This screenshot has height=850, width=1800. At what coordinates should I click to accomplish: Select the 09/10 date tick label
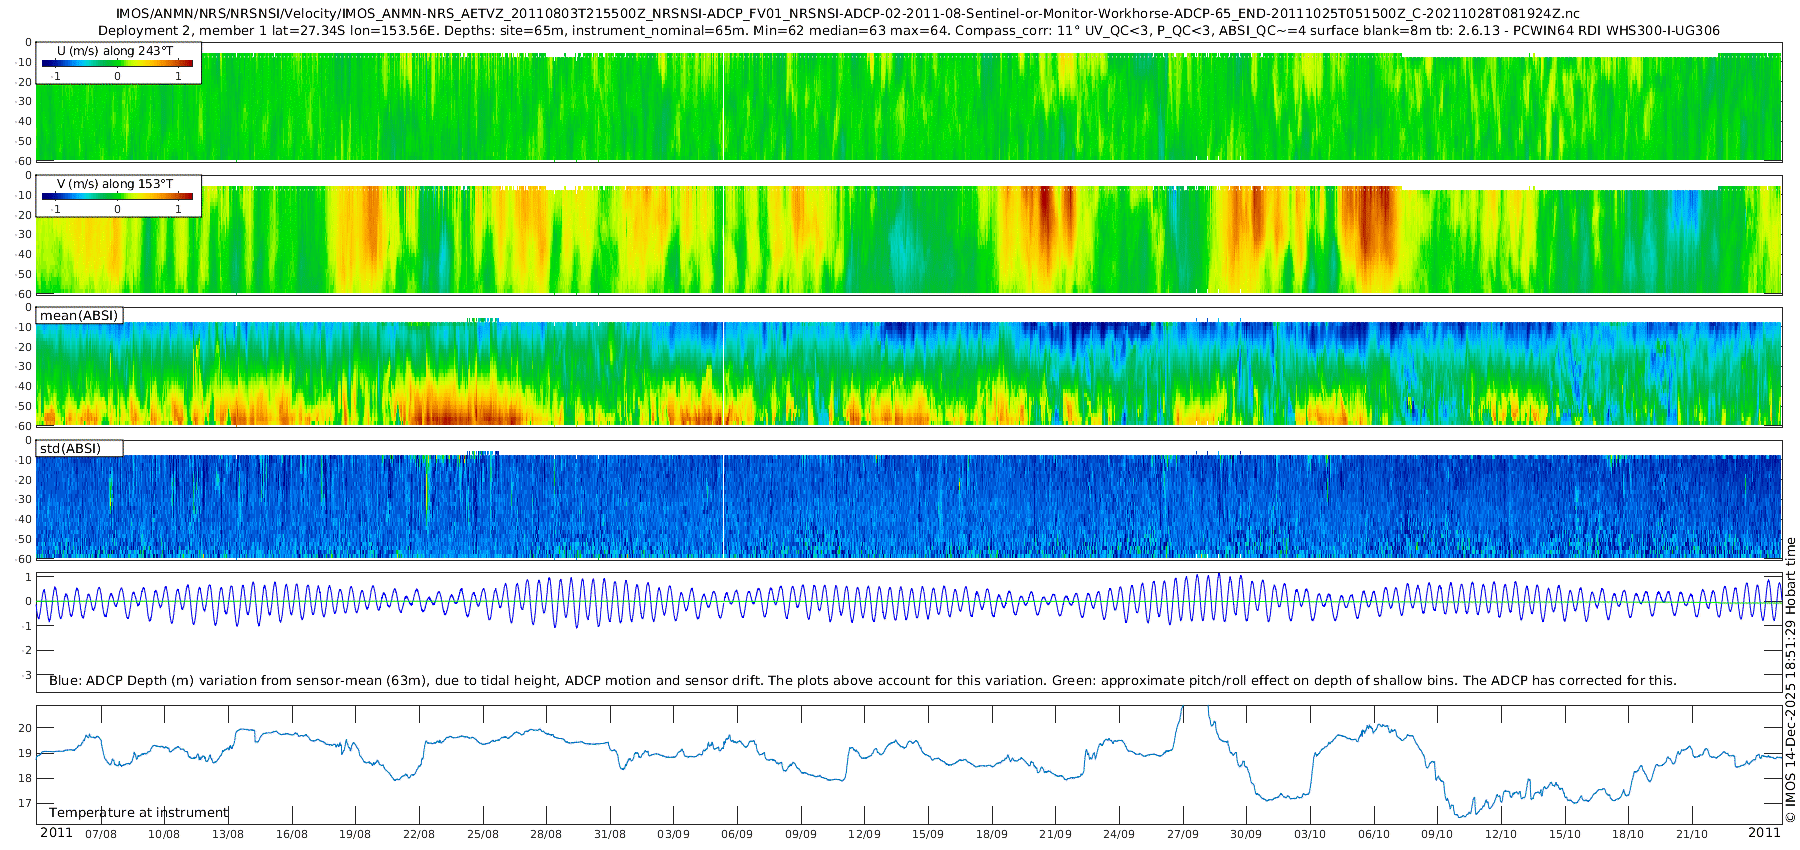(1437, 834)
